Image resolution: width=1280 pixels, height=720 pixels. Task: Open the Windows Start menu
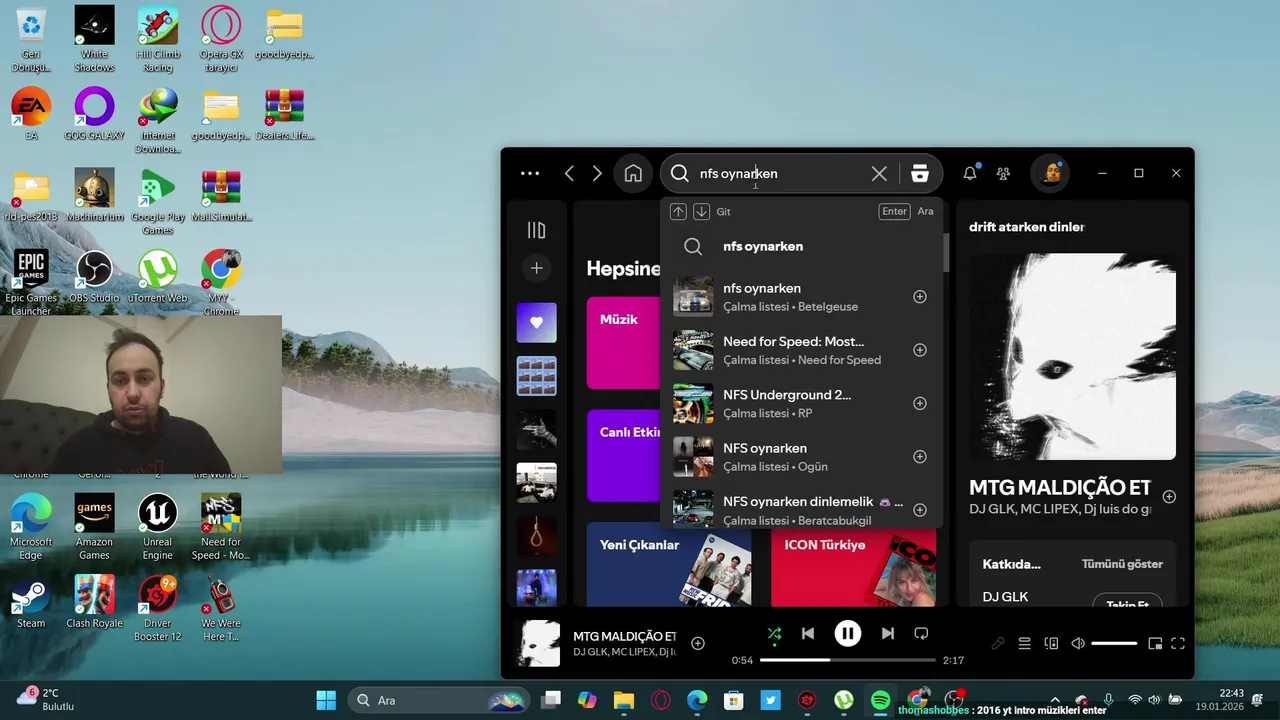(326, 700)
